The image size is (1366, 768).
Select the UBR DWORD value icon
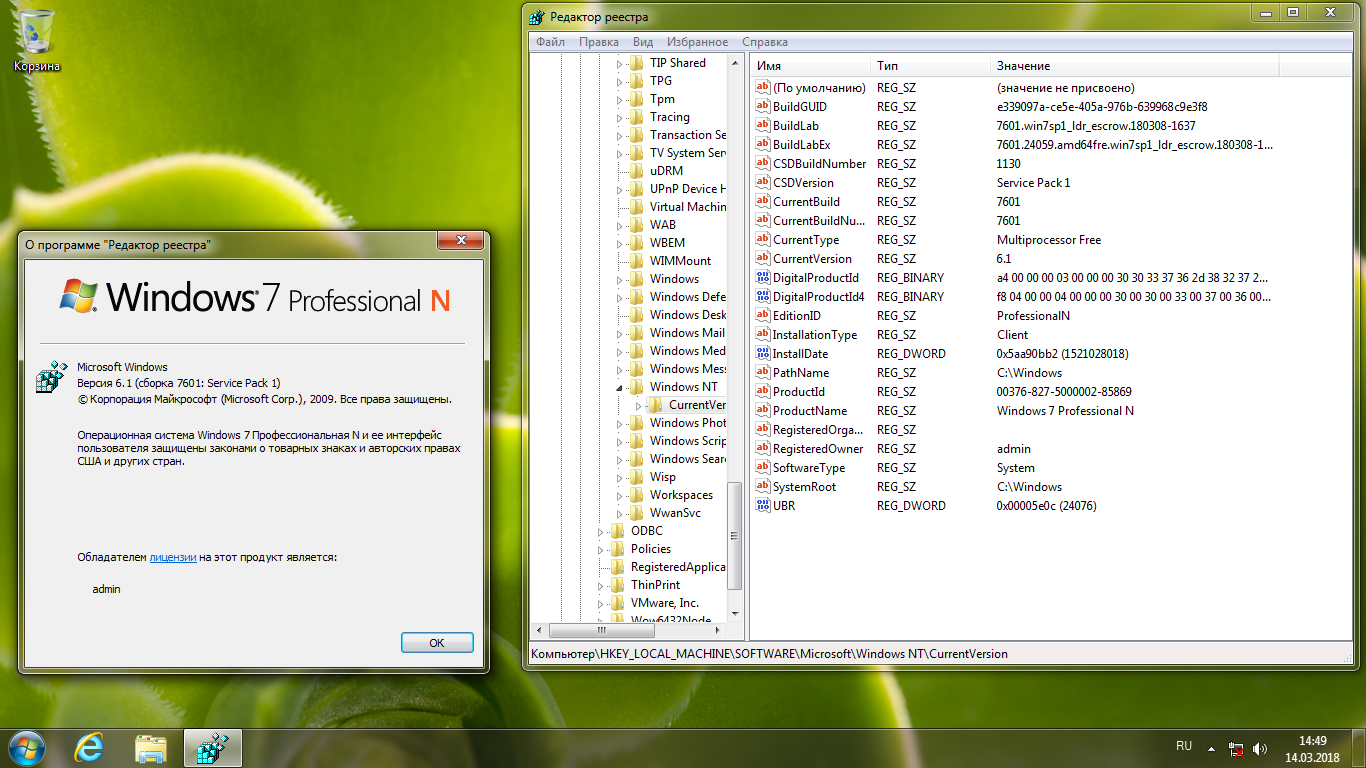pos(763,506)
